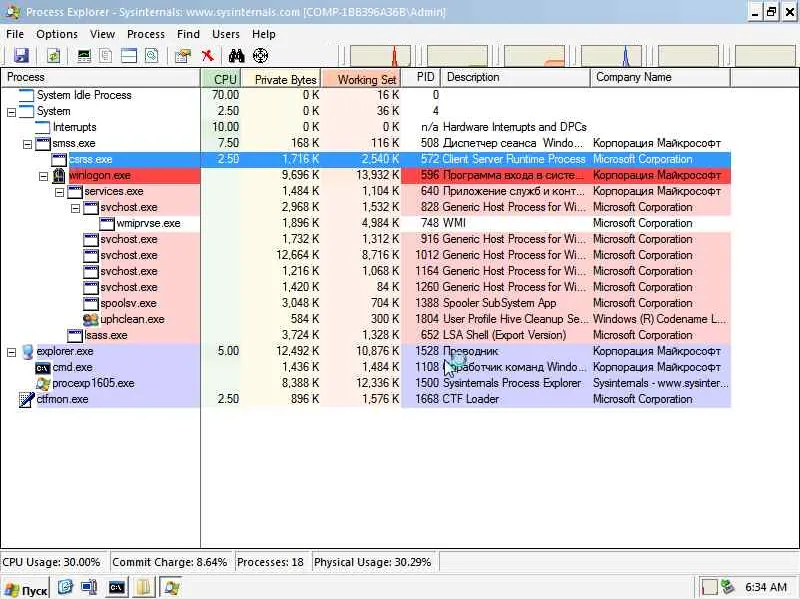Click the wmiprvse.exe process icon
Viewport: 800px width, 600px height.
coord(107,223)
